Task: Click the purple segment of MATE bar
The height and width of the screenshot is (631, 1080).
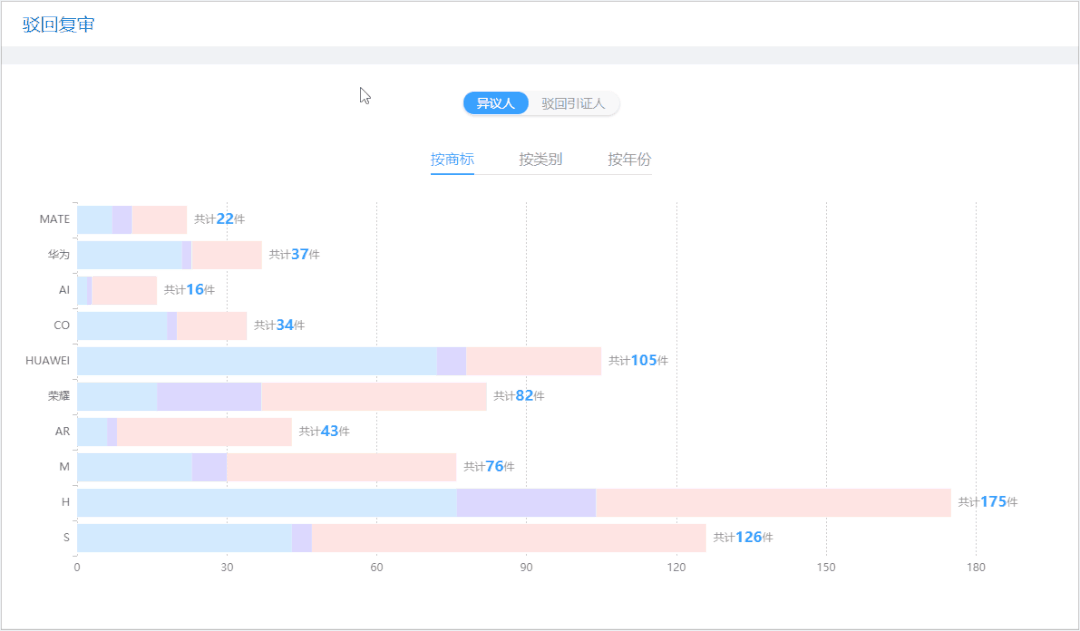Action: (x=123, y=220)
